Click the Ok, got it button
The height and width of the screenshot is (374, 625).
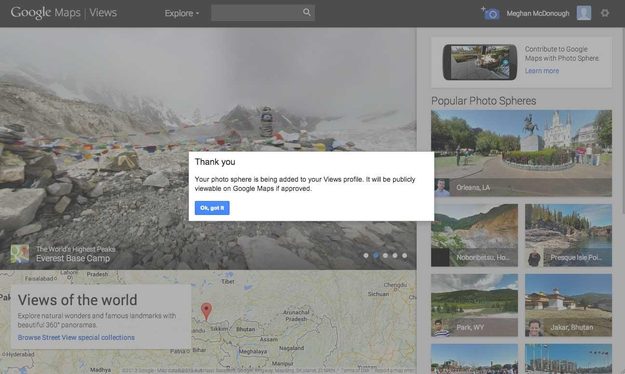click(212, 208)
